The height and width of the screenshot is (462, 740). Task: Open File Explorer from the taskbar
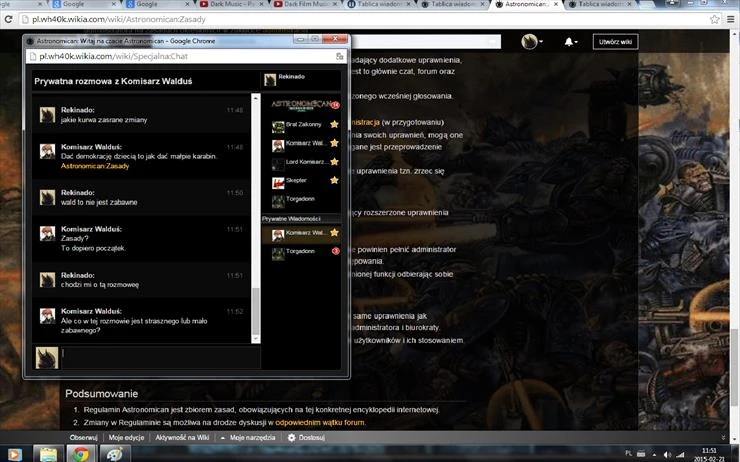49,454
